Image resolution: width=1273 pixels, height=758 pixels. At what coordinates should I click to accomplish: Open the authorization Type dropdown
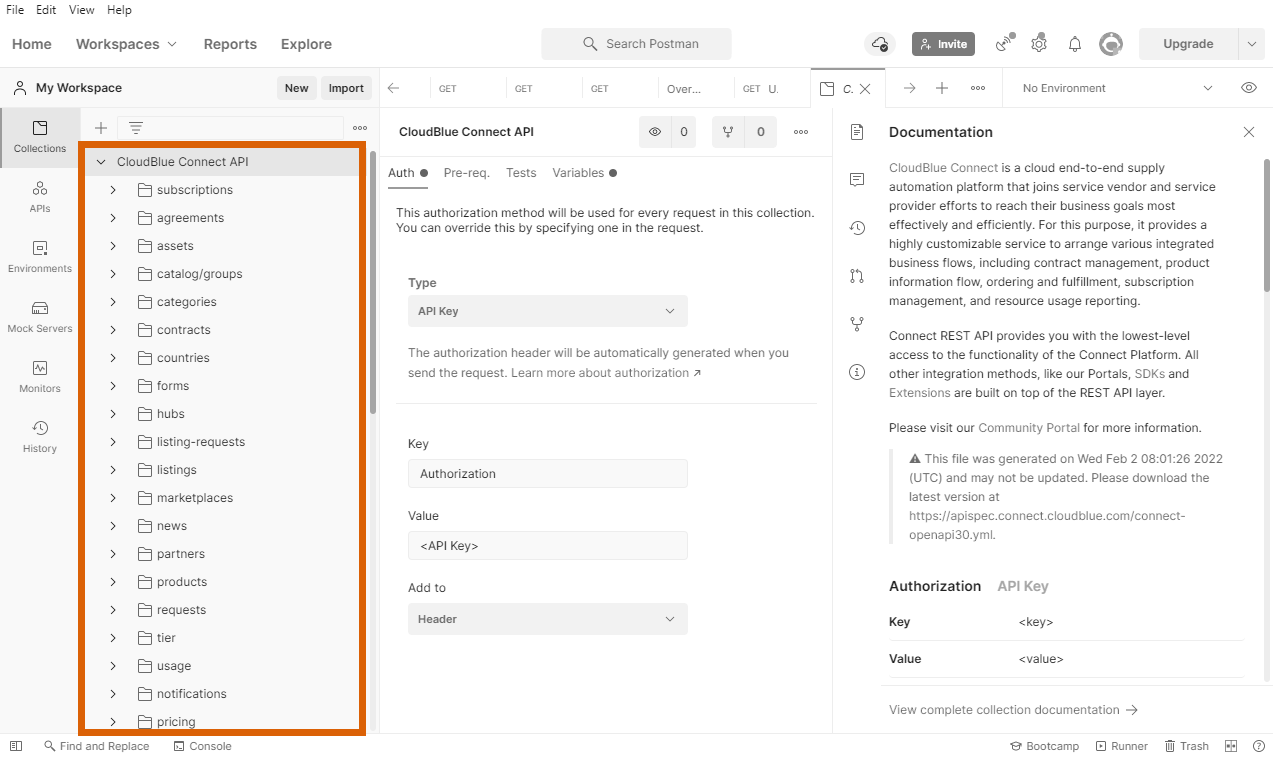pyautogui.click(x=547, y=311)
